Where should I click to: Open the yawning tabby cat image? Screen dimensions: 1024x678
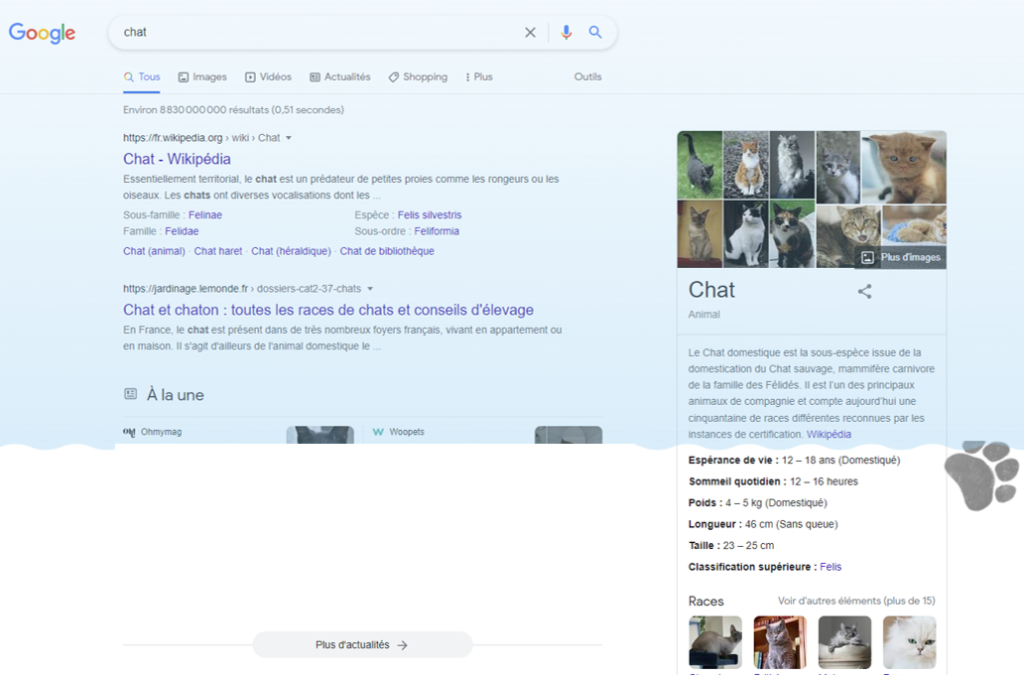point(849,236)
